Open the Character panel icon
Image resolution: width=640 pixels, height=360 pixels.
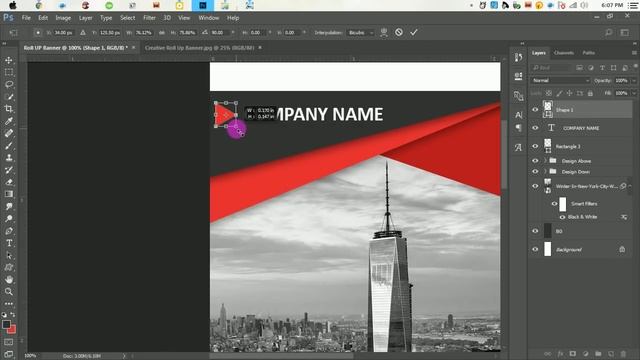click(x=518, y=115)
